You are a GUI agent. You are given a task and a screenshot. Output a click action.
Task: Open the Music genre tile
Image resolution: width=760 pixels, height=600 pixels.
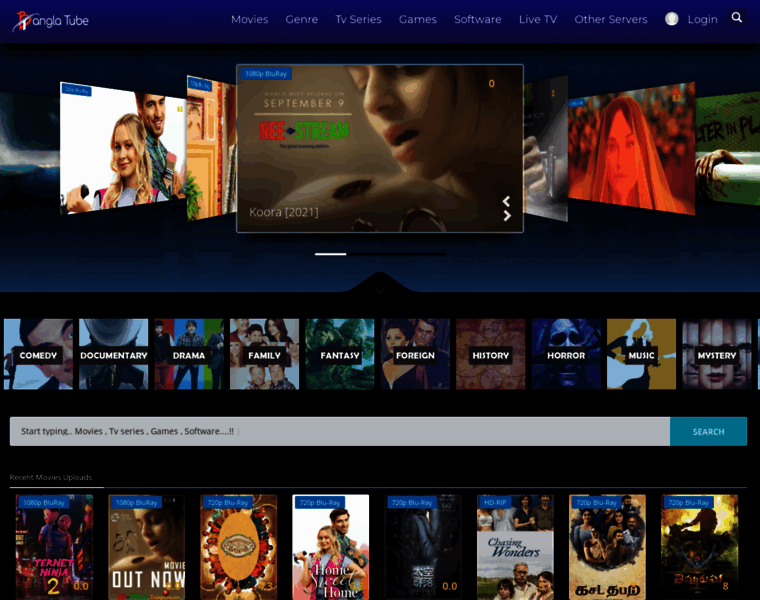pos(641,354)
